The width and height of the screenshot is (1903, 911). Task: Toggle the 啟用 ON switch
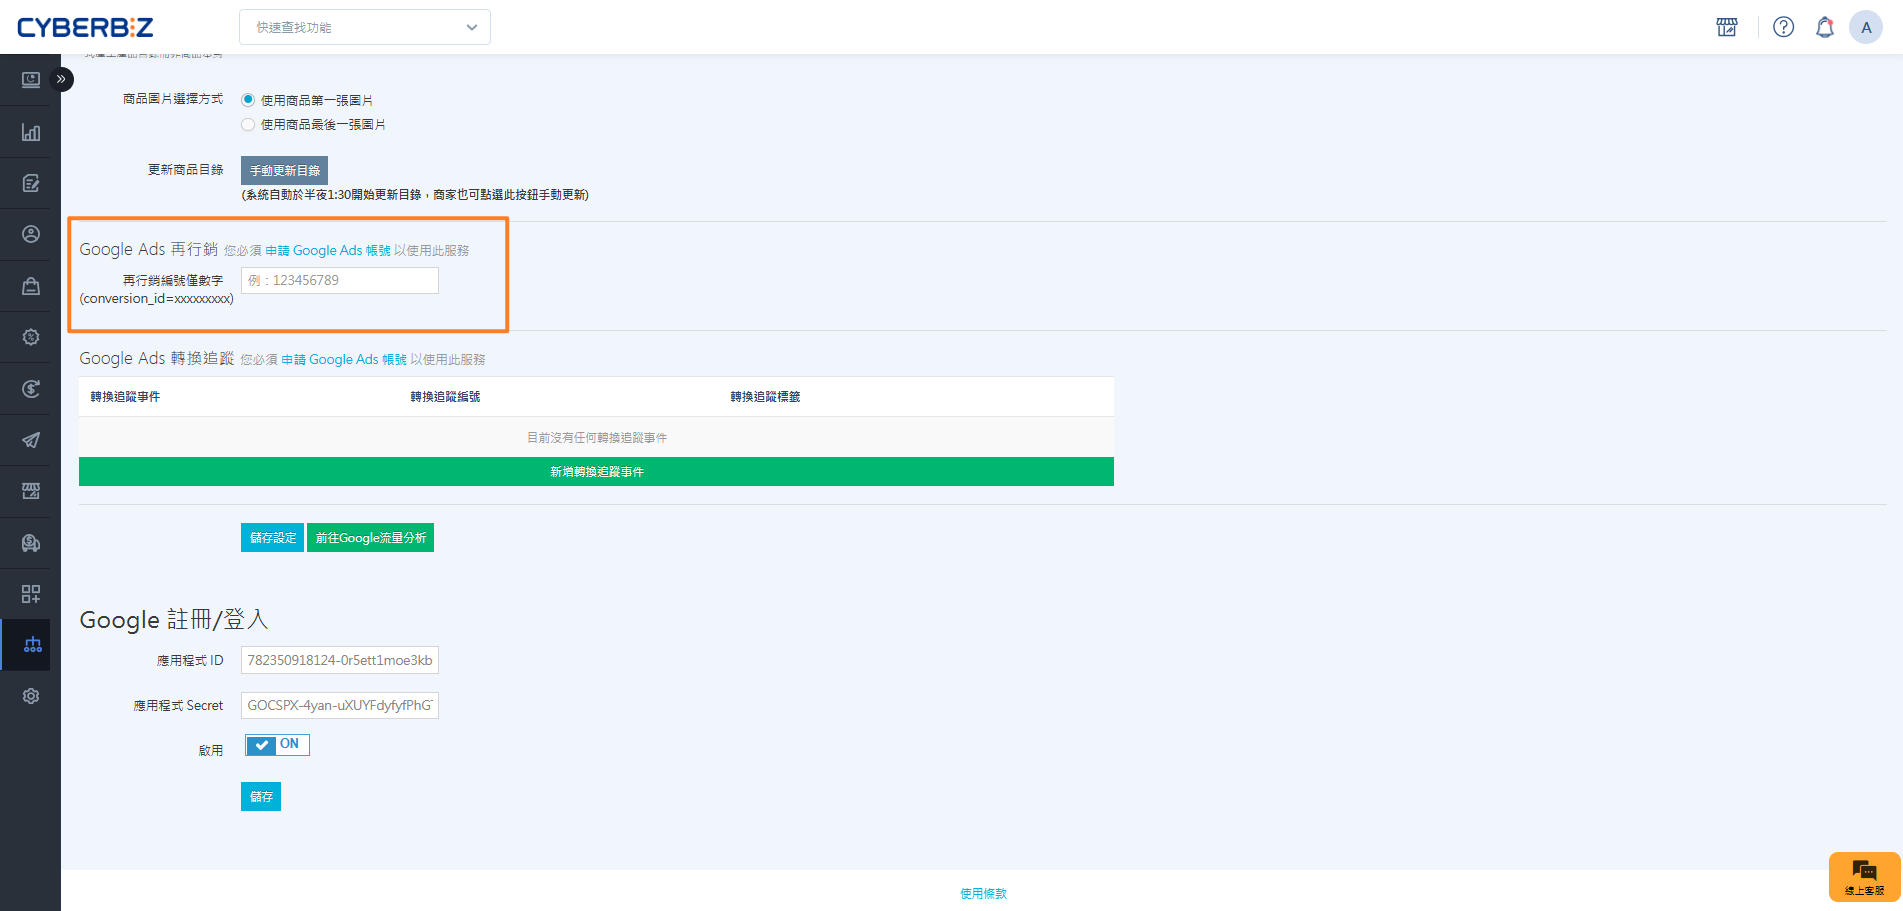(277, 745)
